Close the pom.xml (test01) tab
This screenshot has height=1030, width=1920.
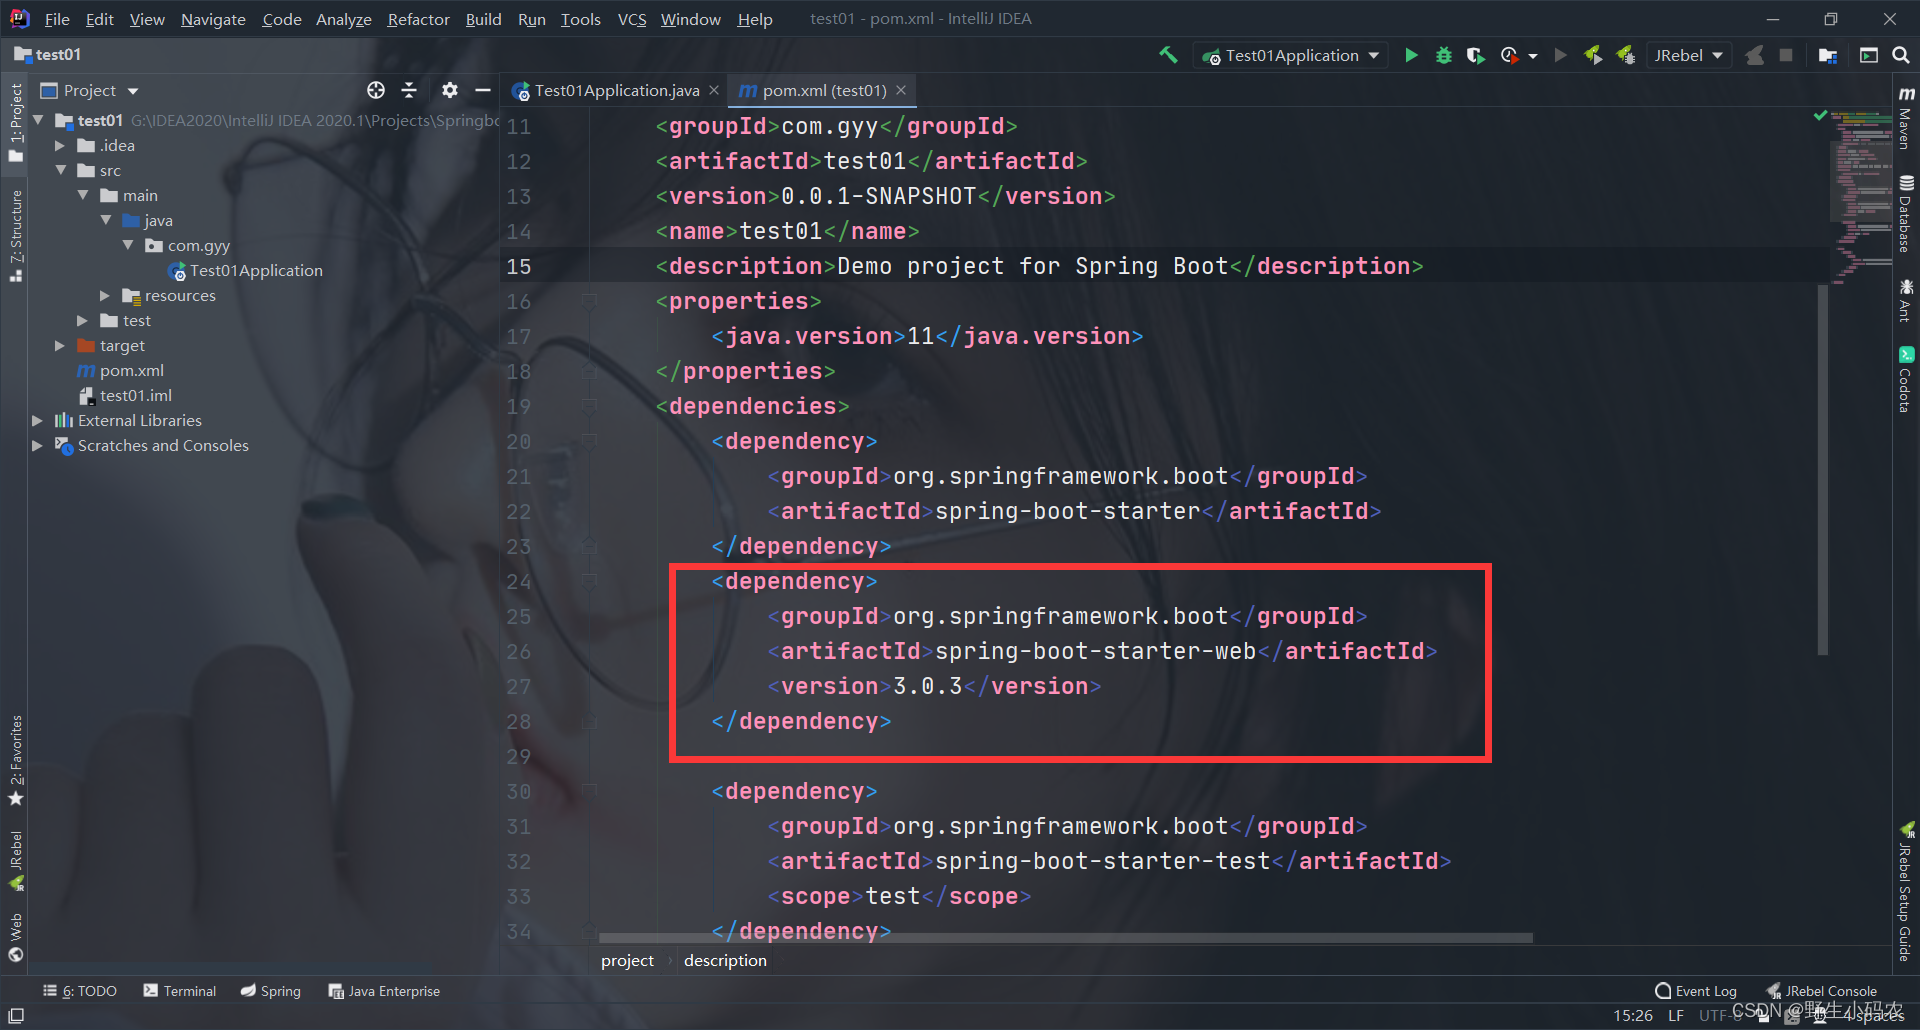(x=901, y=90)
